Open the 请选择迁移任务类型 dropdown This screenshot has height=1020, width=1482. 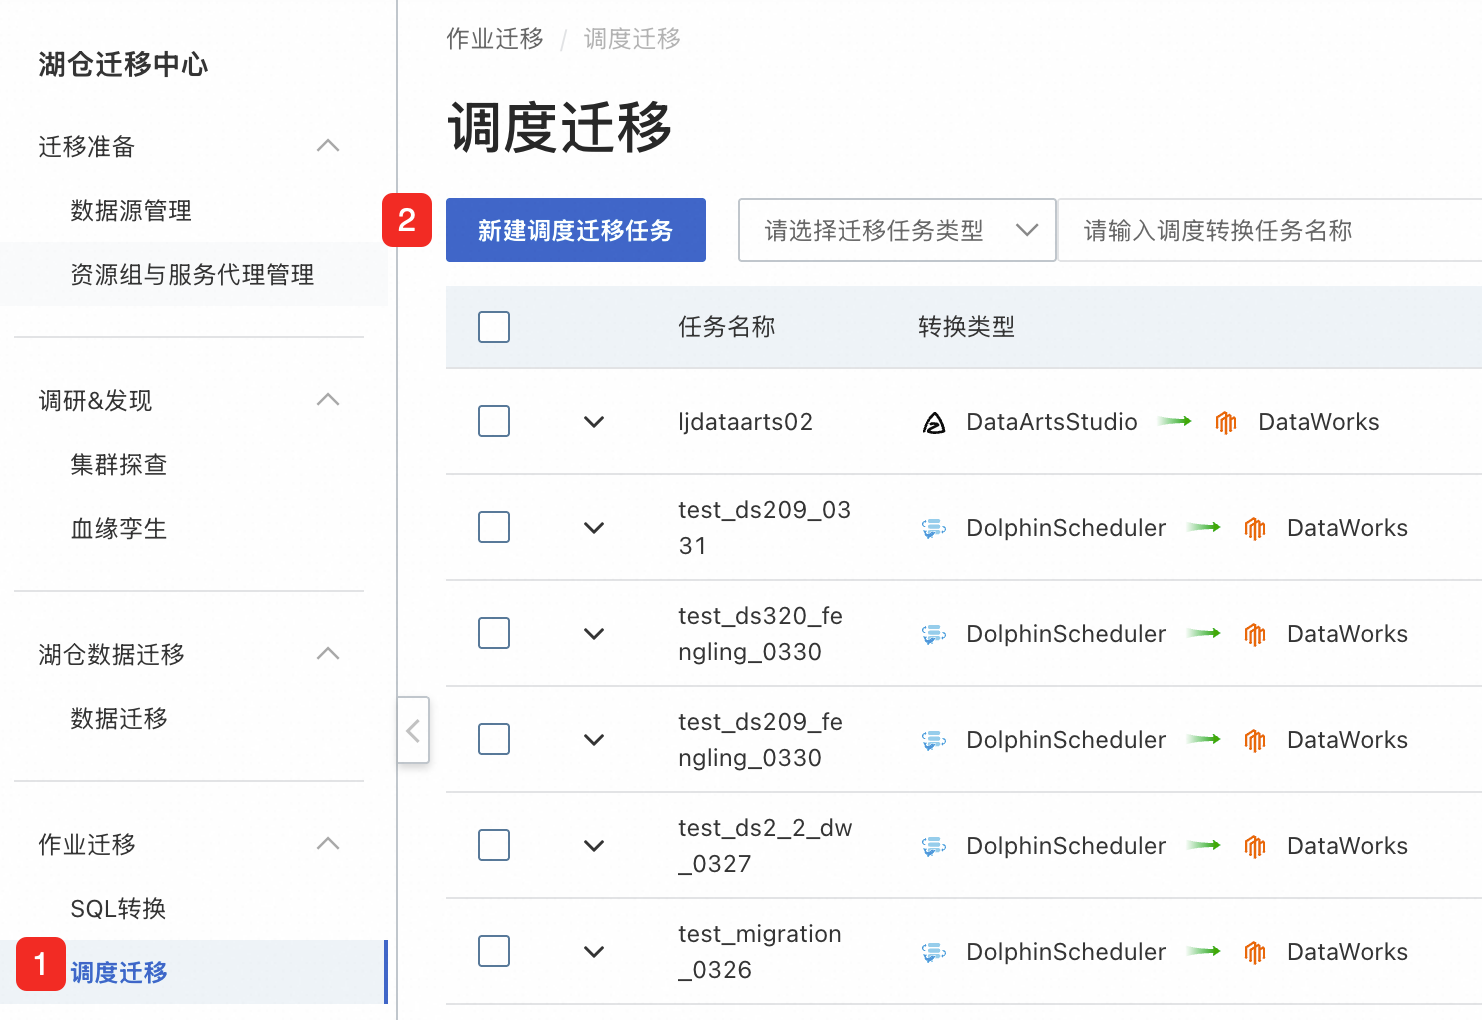click(x=897, y=230)
